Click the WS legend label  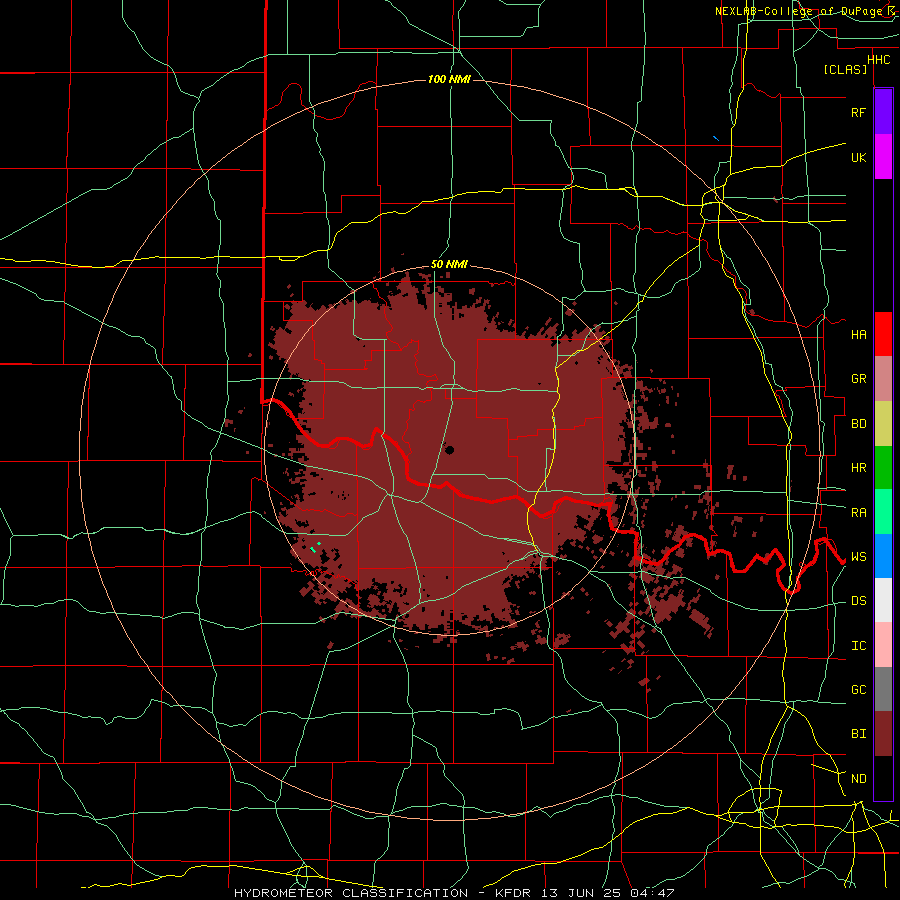[858, 556]
